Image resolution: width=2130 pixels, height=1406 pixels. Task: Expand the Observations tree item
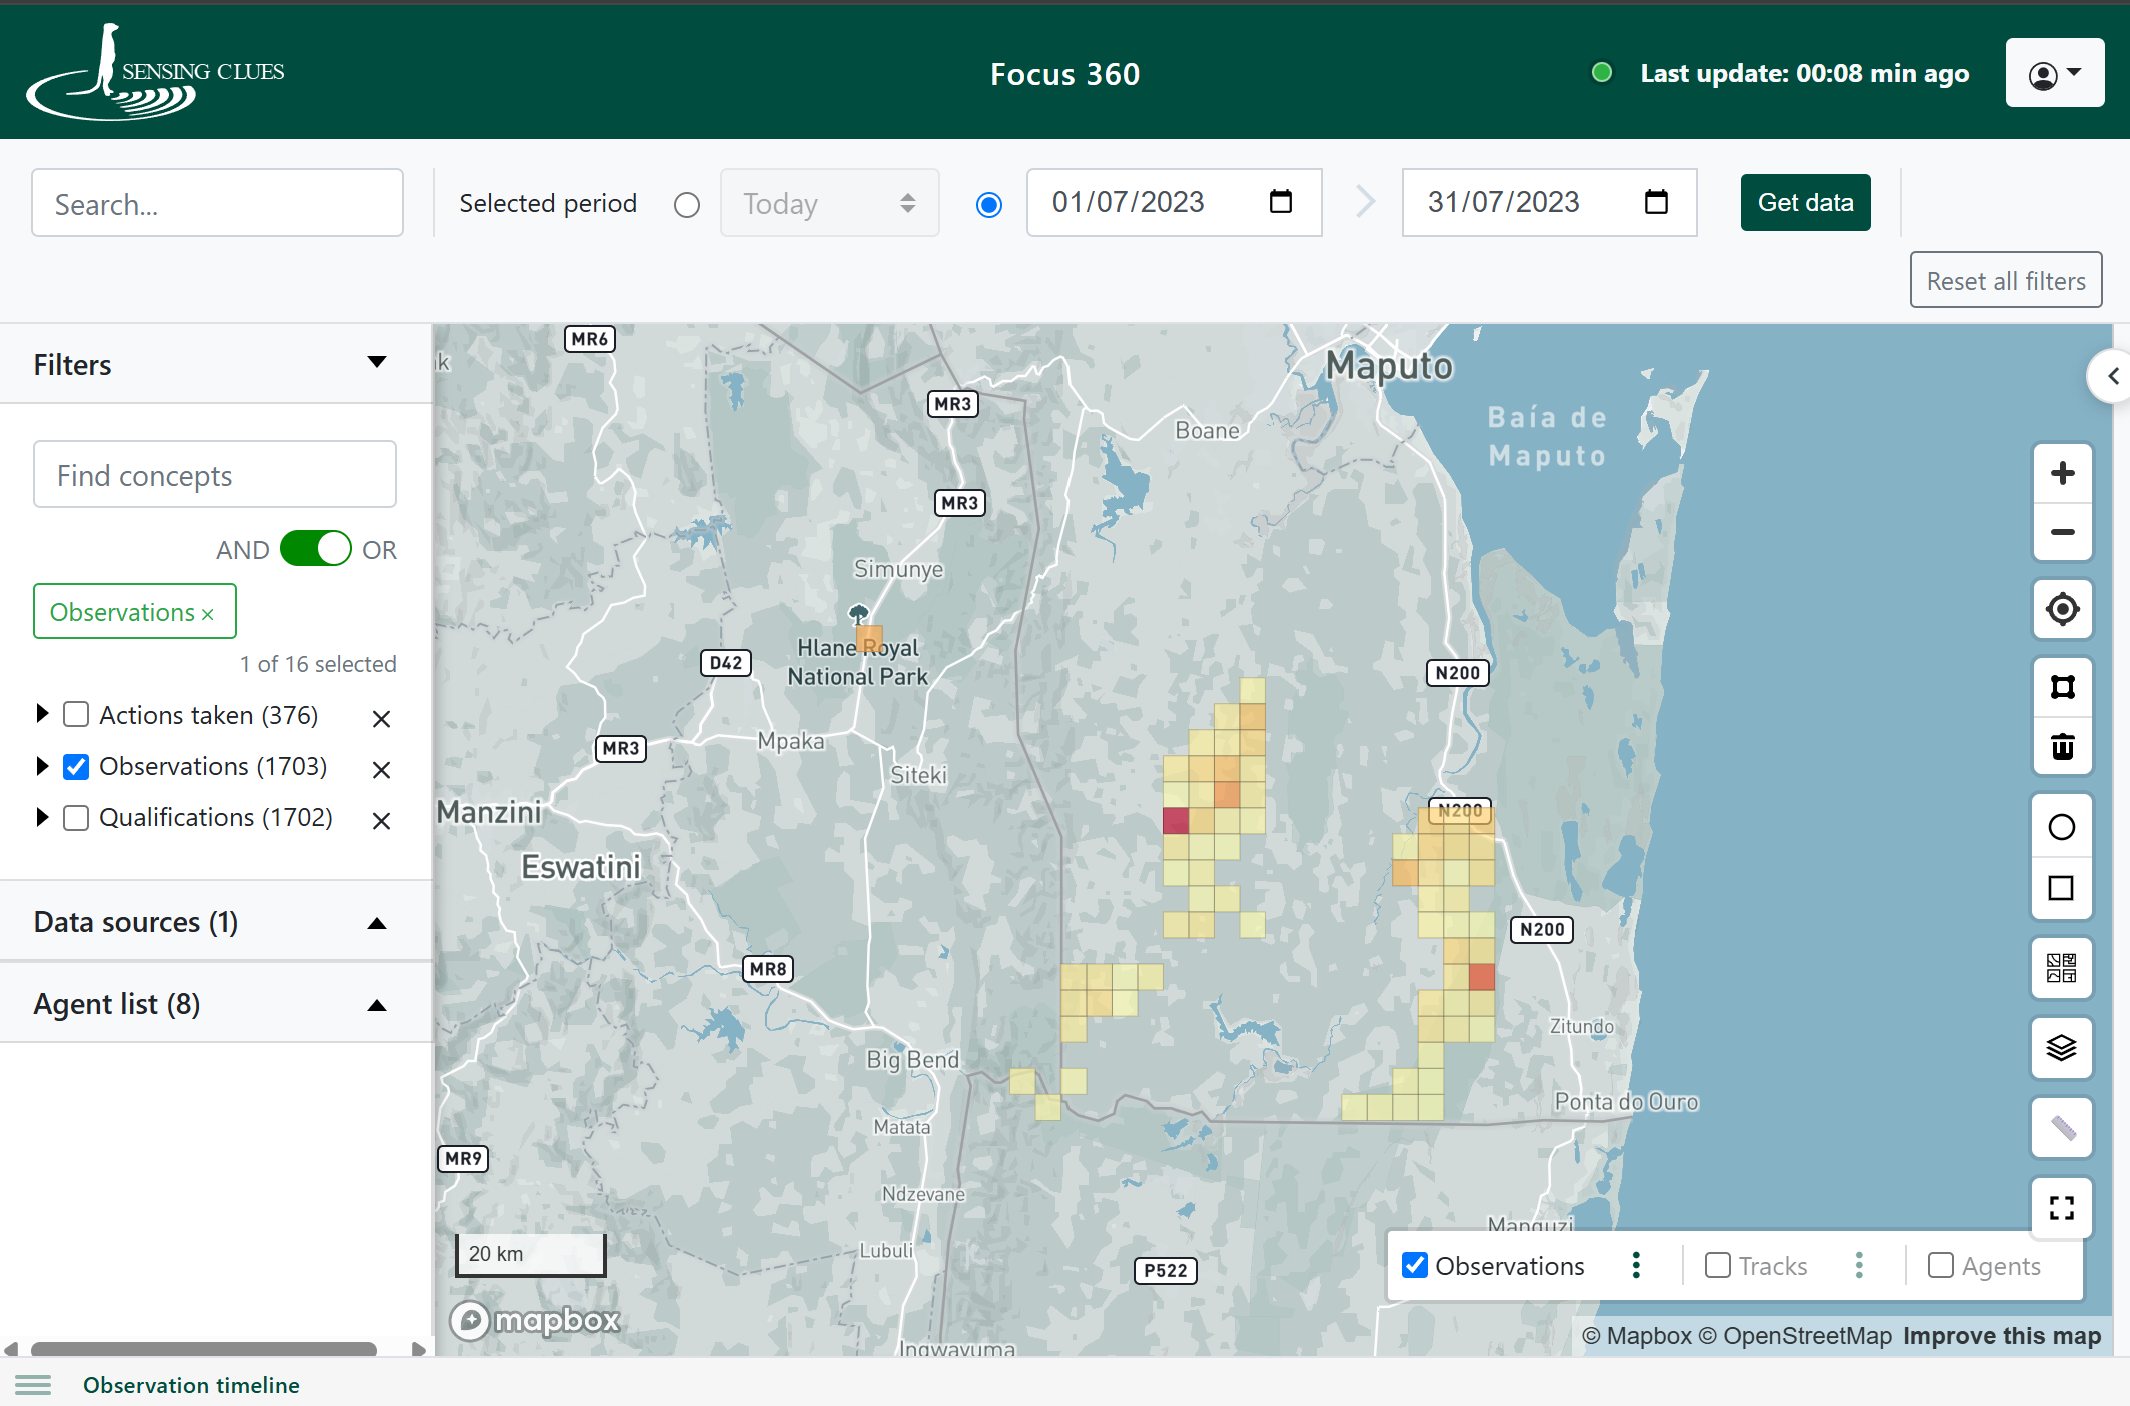pos(42,766)
